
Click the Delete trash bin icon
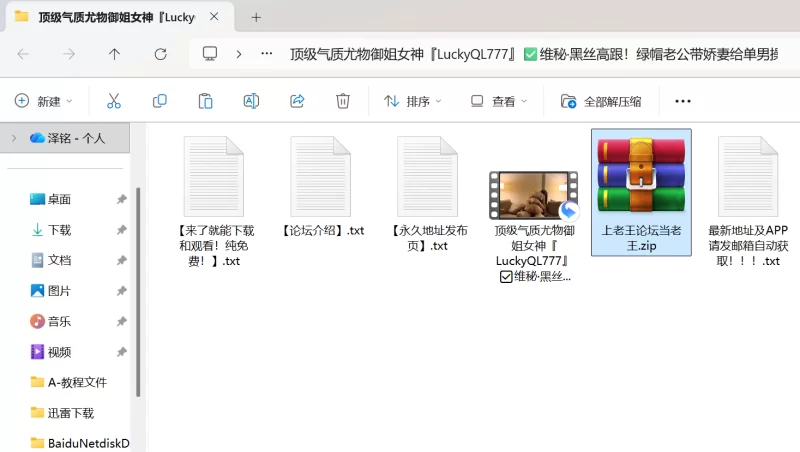[x=343, y=101]
